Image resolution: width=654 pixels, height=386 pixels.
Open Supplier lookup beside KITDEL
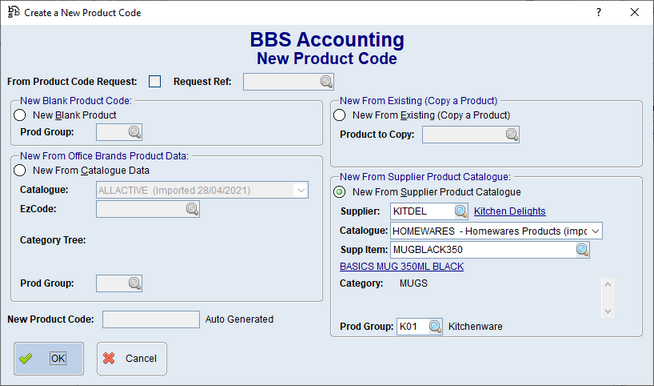(x=460, y=211)
